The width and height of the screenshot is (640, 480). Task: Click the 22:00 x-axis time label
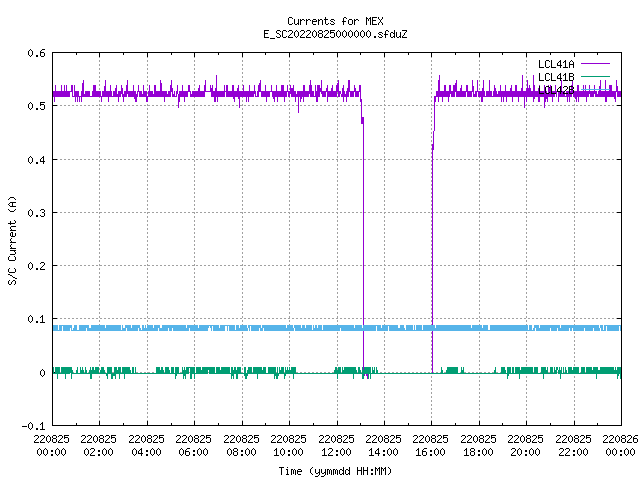(x=573, y=452)
